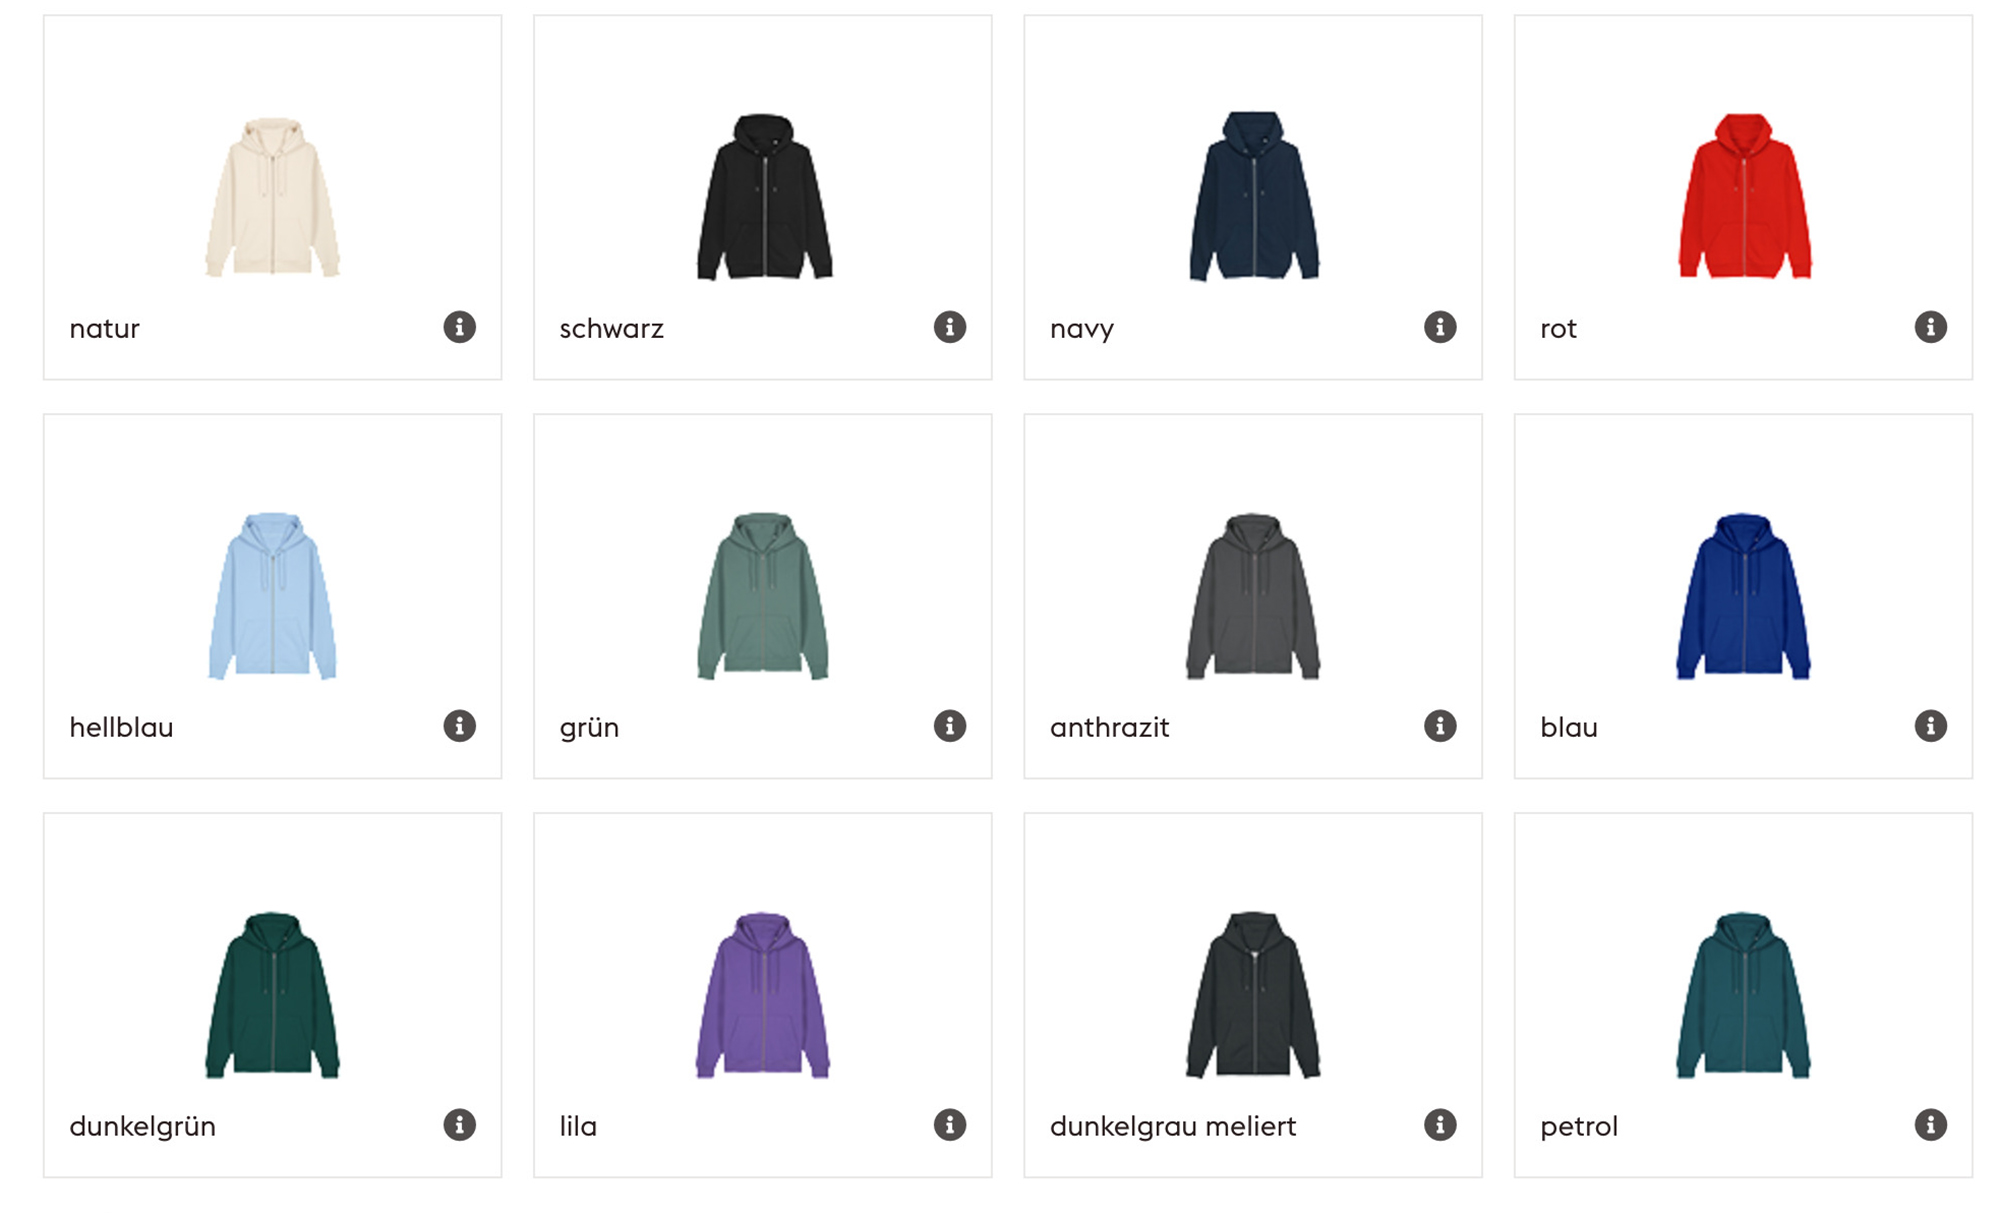Open info icon for schwarz hoodie
This screenshot has height=1213, width=2000.
[x=949, y=327]
